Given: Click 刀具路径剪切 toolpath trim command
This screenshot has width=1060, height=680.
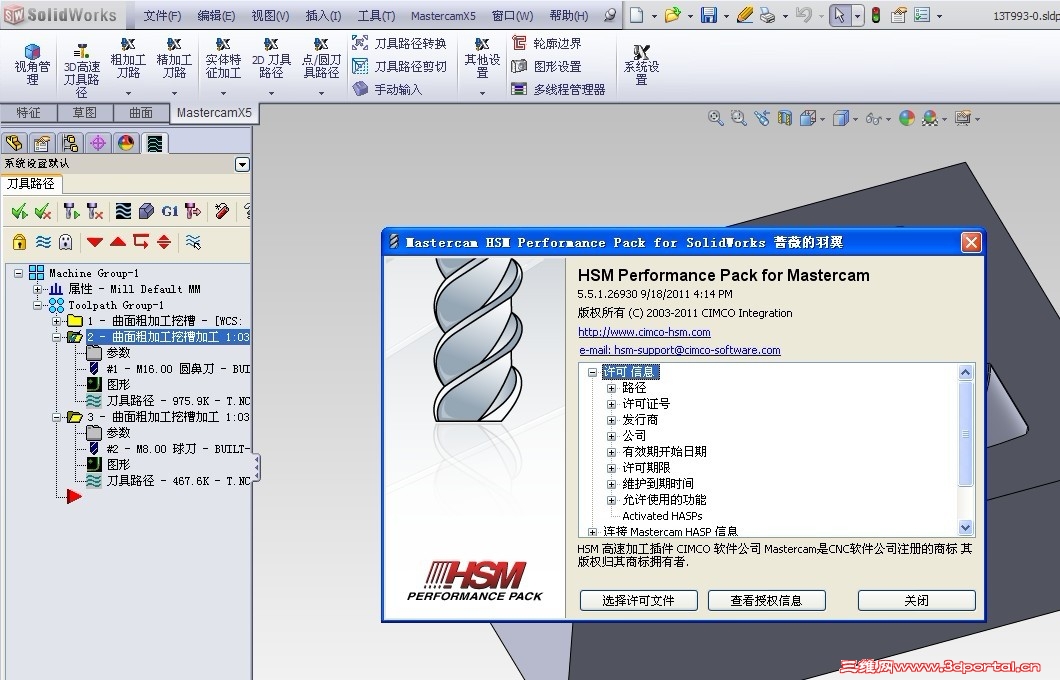Looking at the screenshot, I should click(399, 66).
